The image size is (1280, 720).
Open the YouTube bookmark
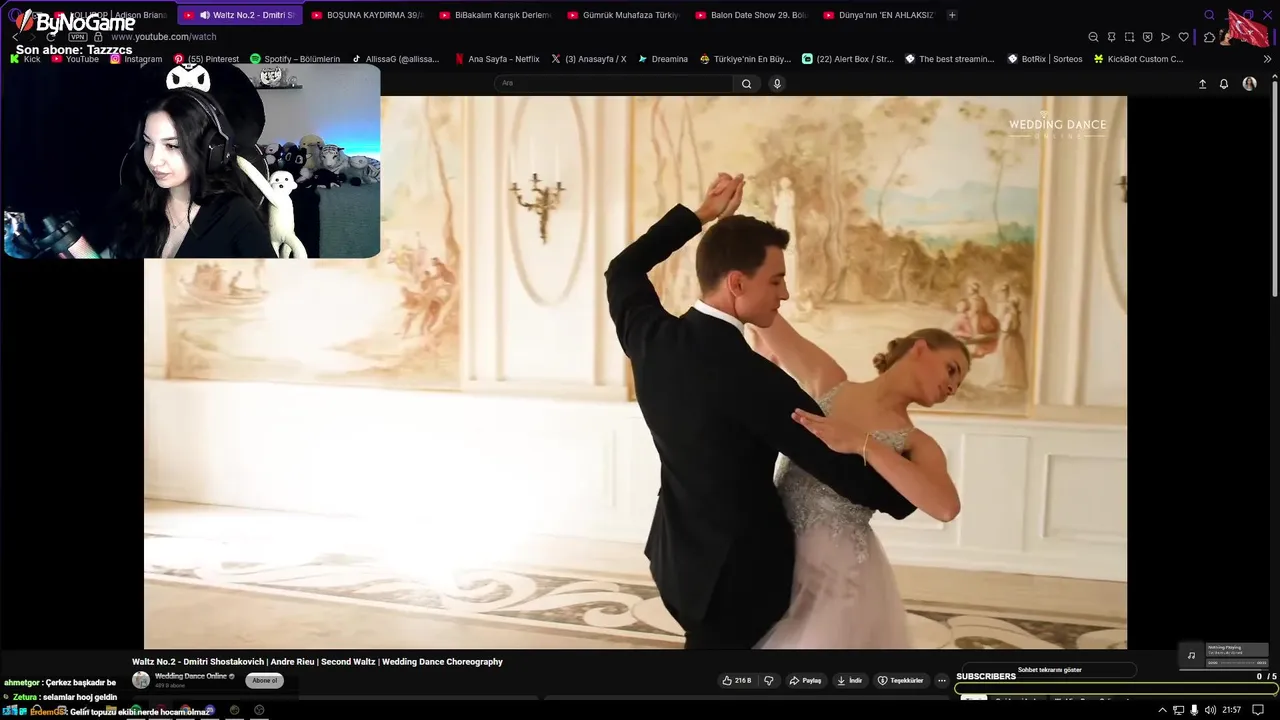pos(75,59)
